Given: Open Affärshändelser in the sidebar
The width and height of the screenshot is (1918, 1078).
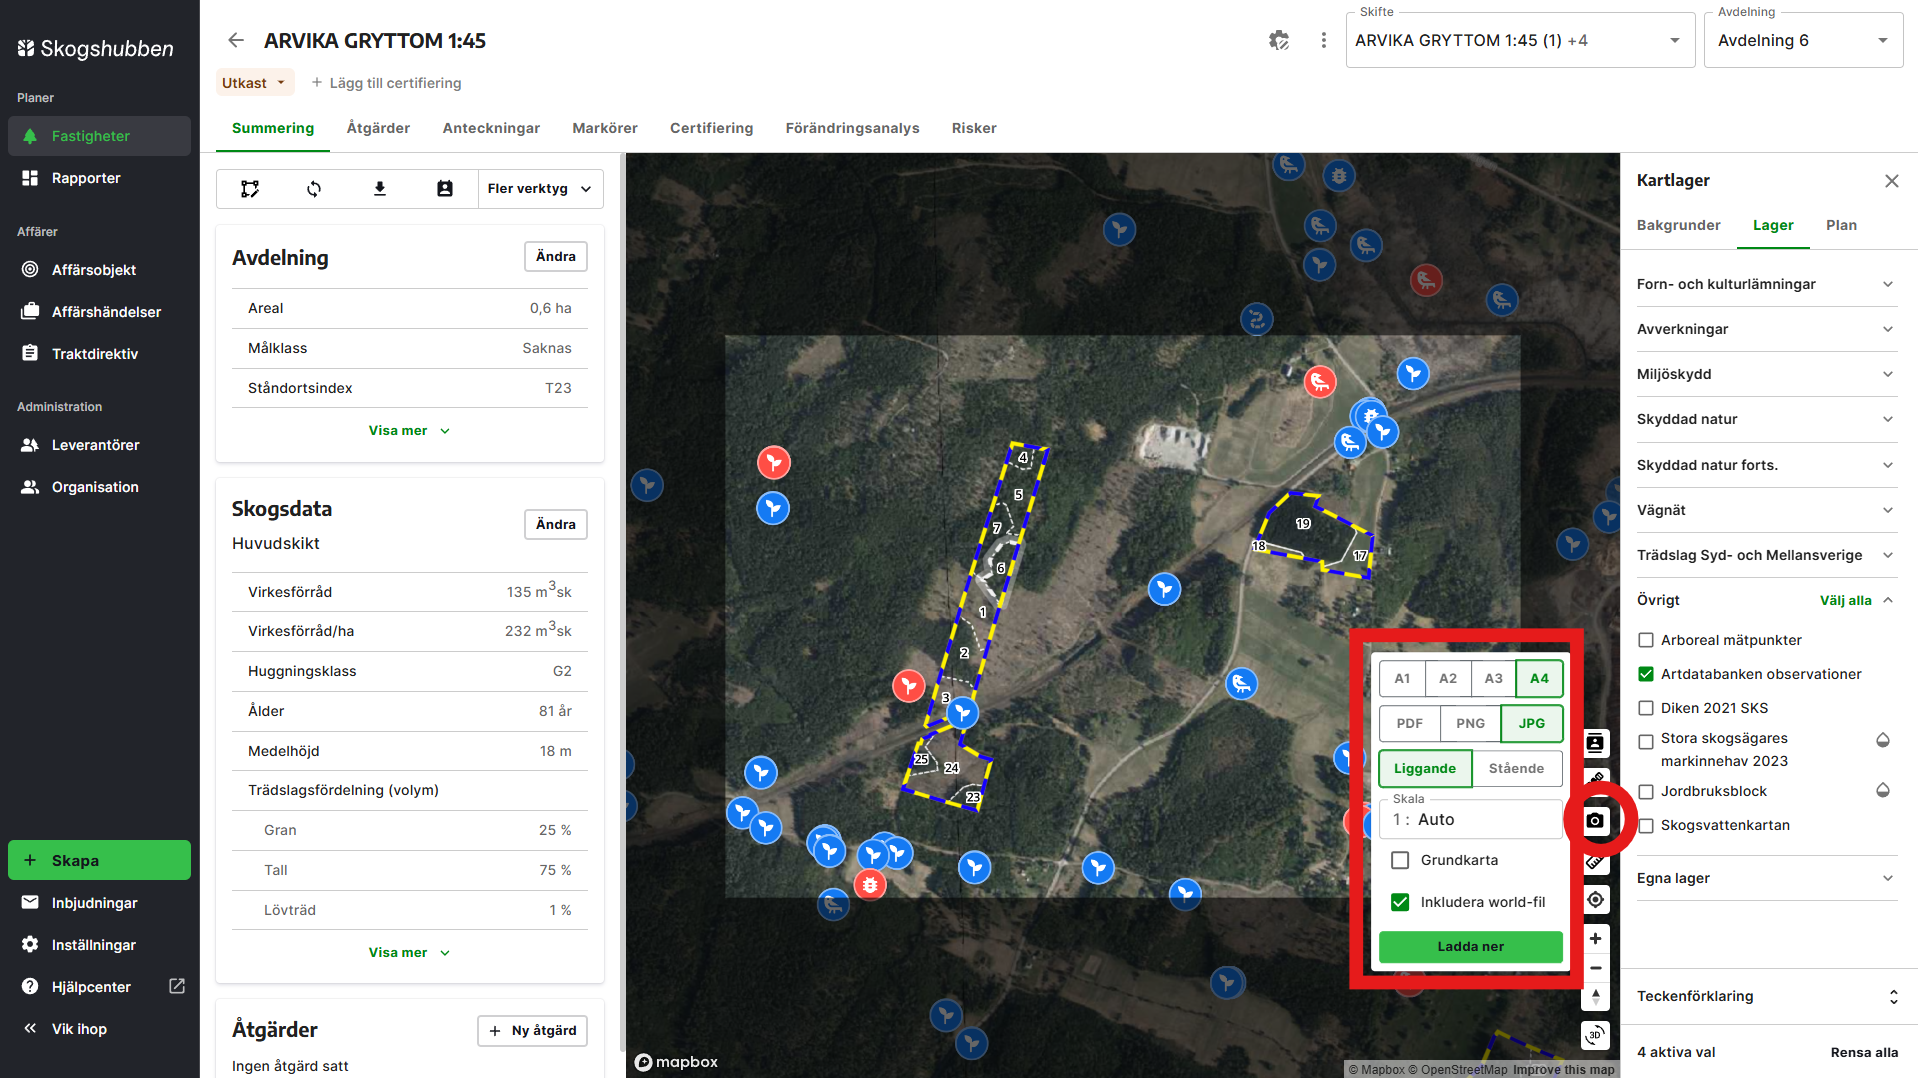Looking at the screenshot, I should point(99,312).
